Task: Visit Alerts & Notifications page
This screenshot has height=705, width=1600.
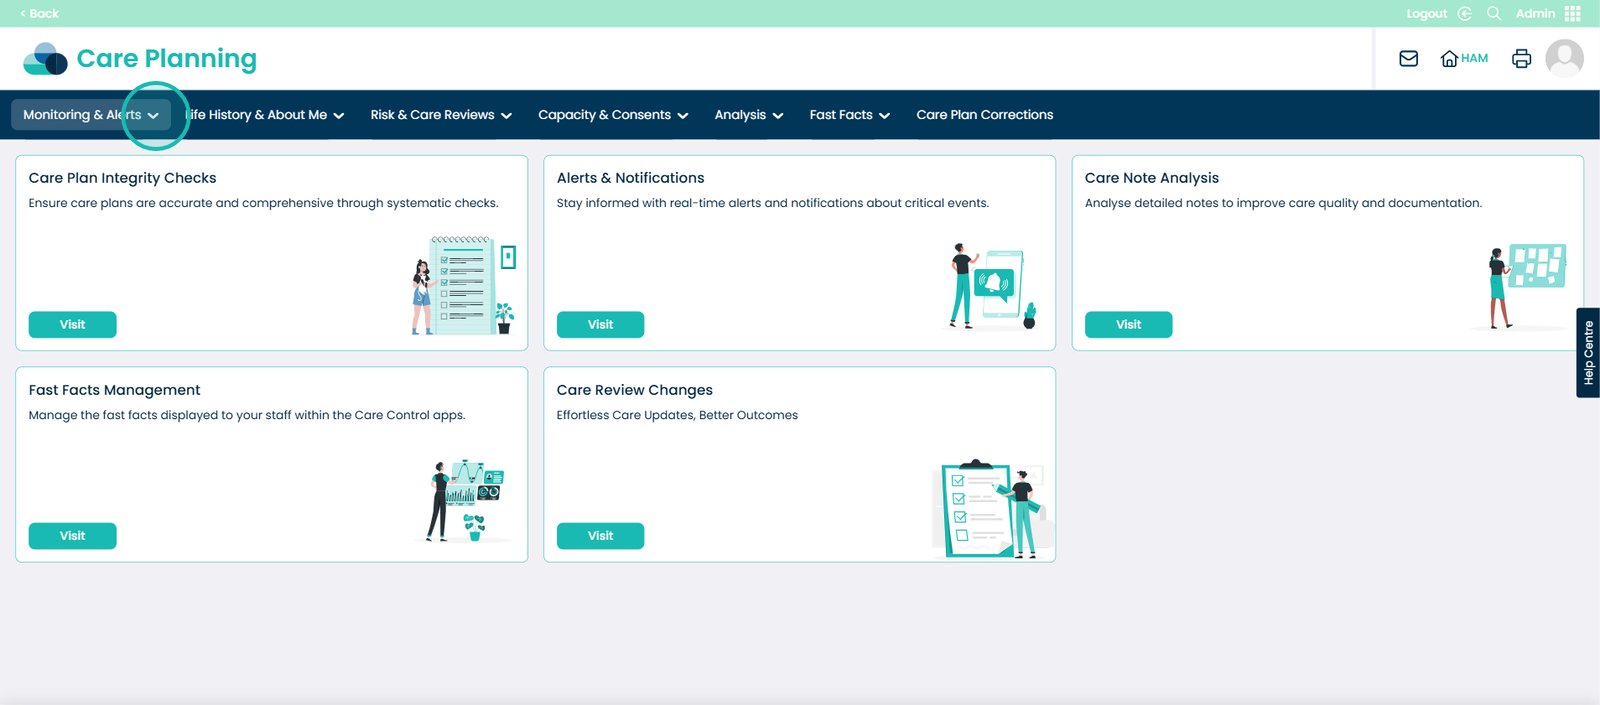Action: (600, 325)
